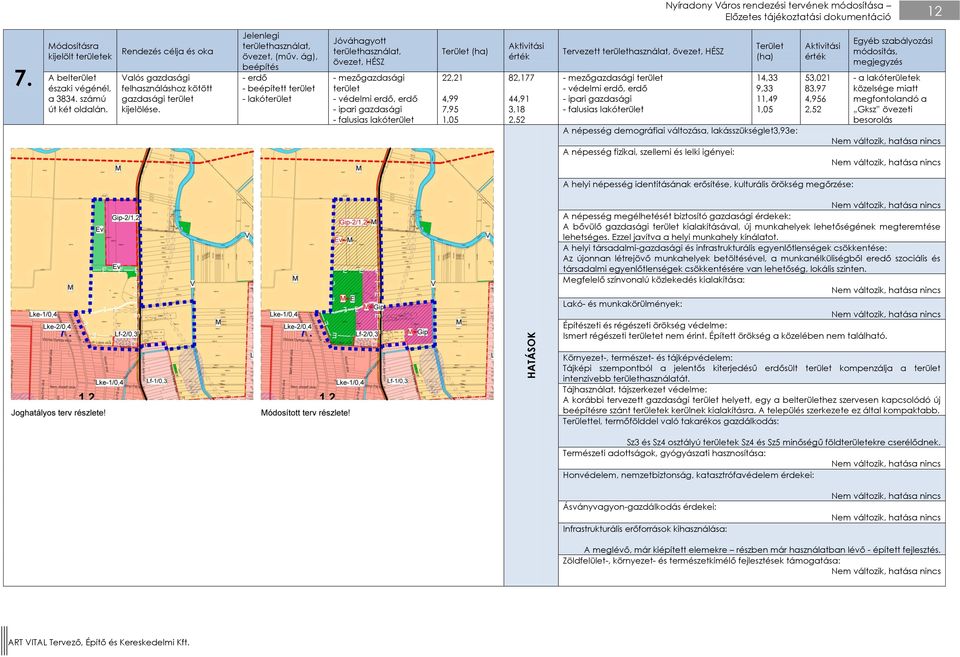This screenshot has height=657, width=960.
Task: Click the area value '7,95'
Action: [450, 109]
